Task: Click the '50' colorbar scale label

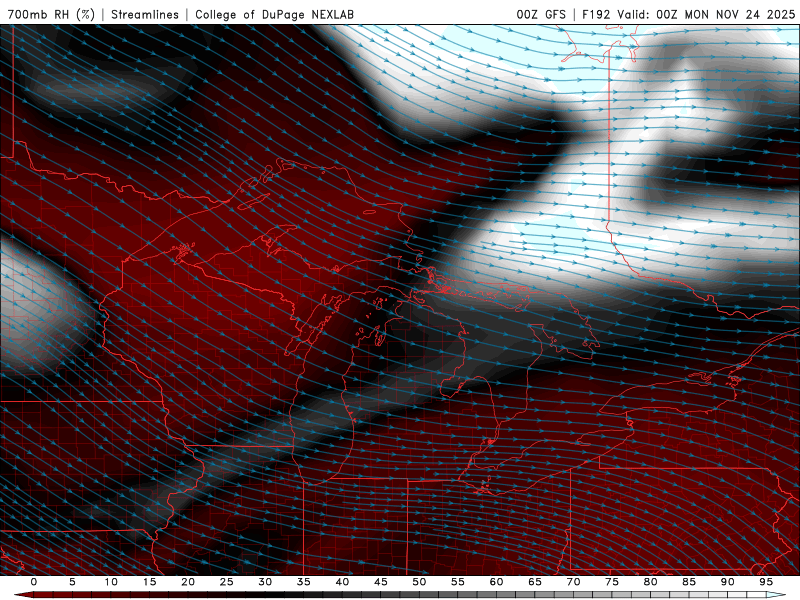Action: click(419, 582)
